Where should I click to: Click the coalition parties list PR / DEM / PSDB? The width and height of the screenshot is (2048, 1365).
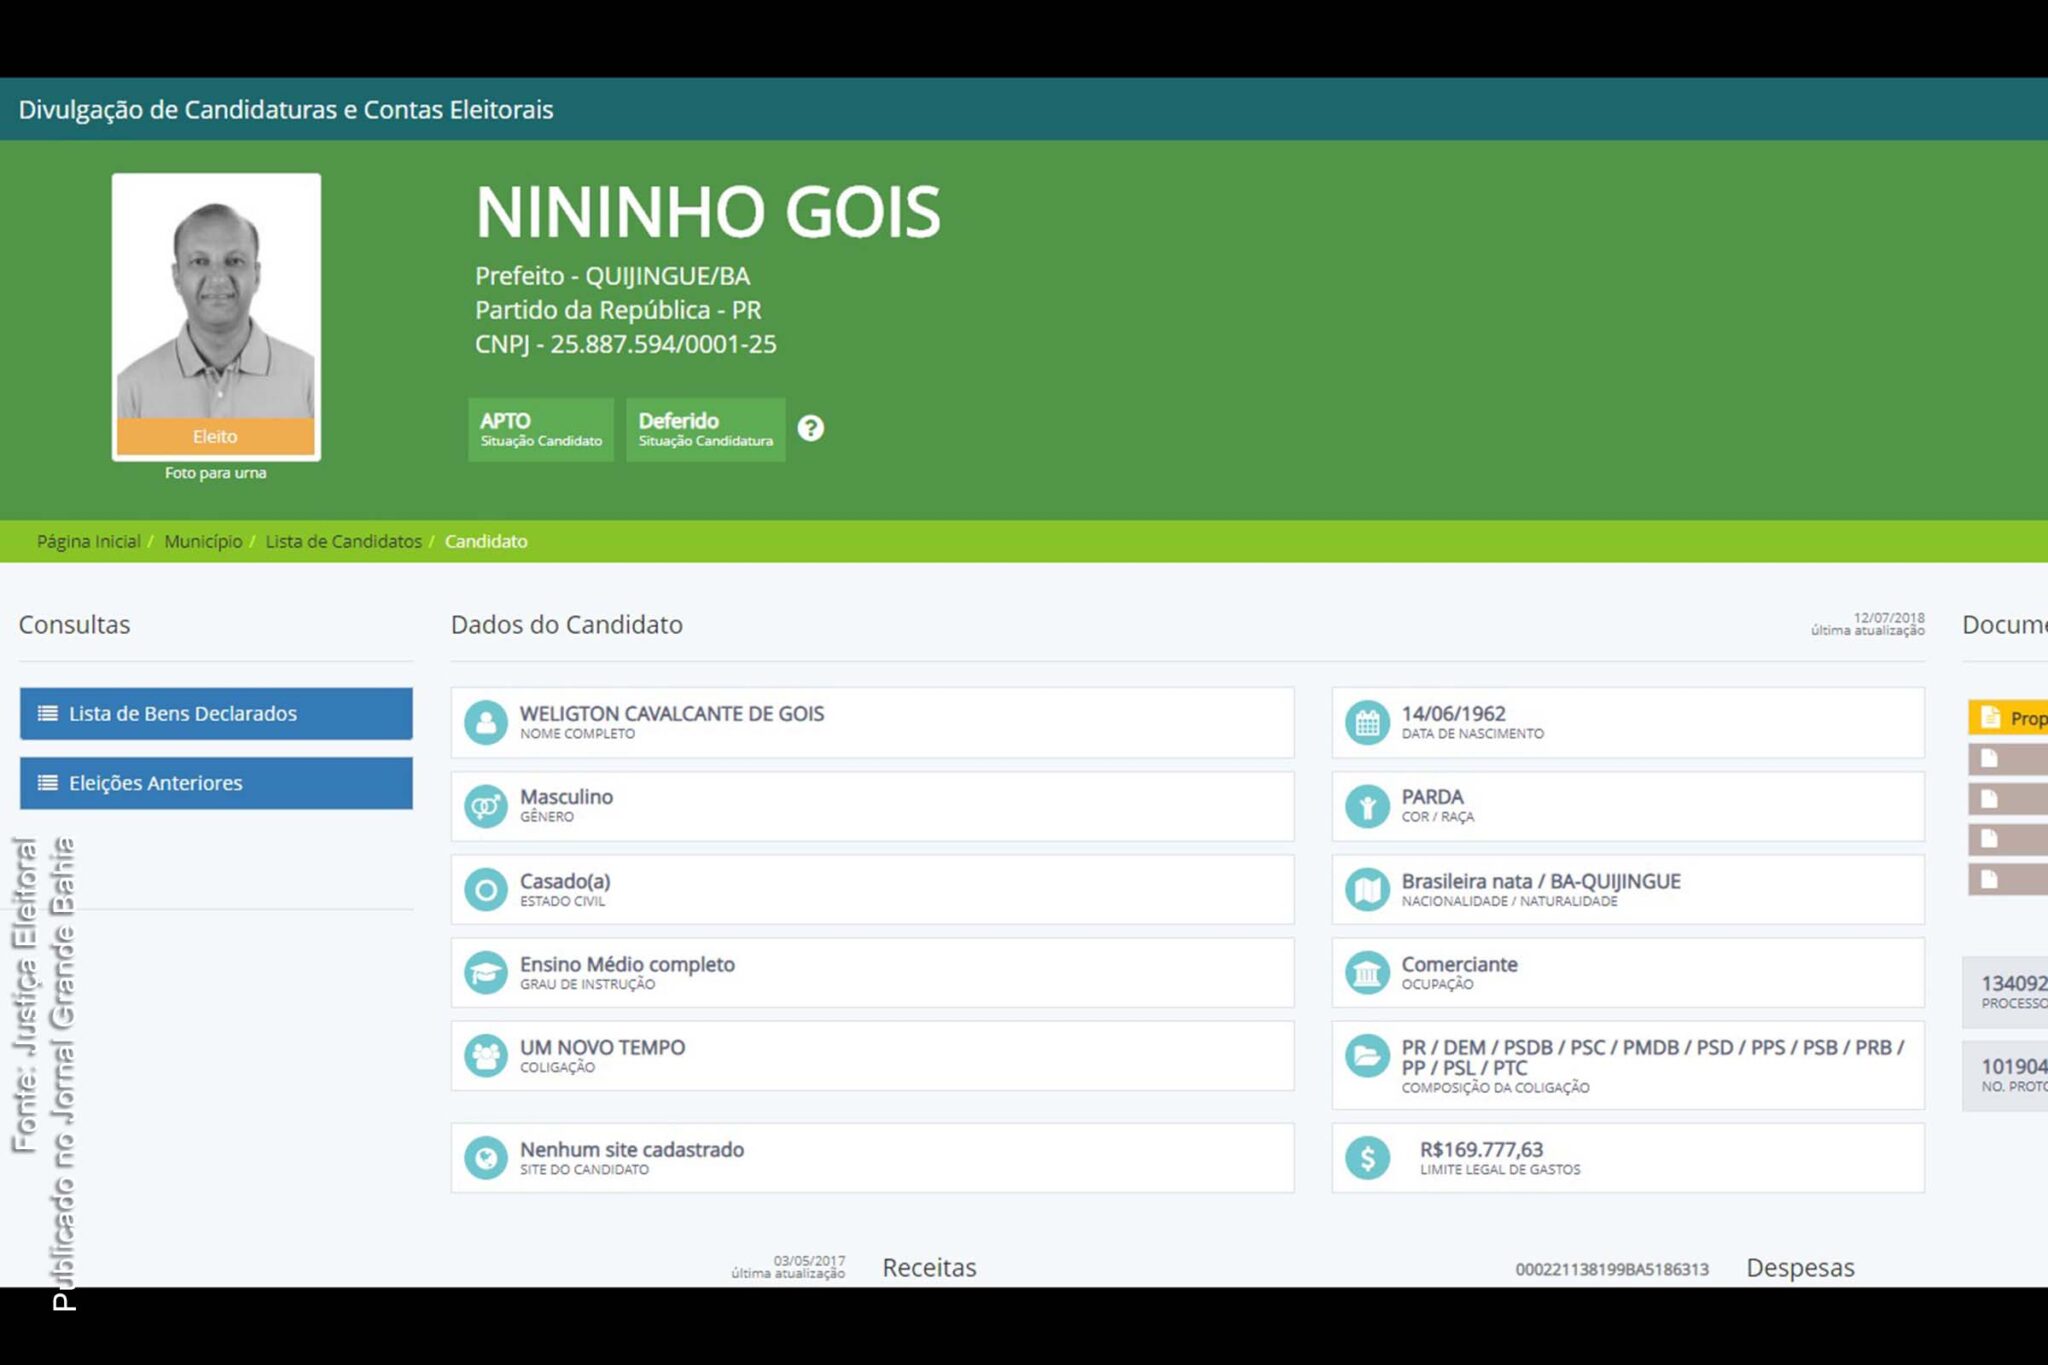[x=1652, y=1057]
